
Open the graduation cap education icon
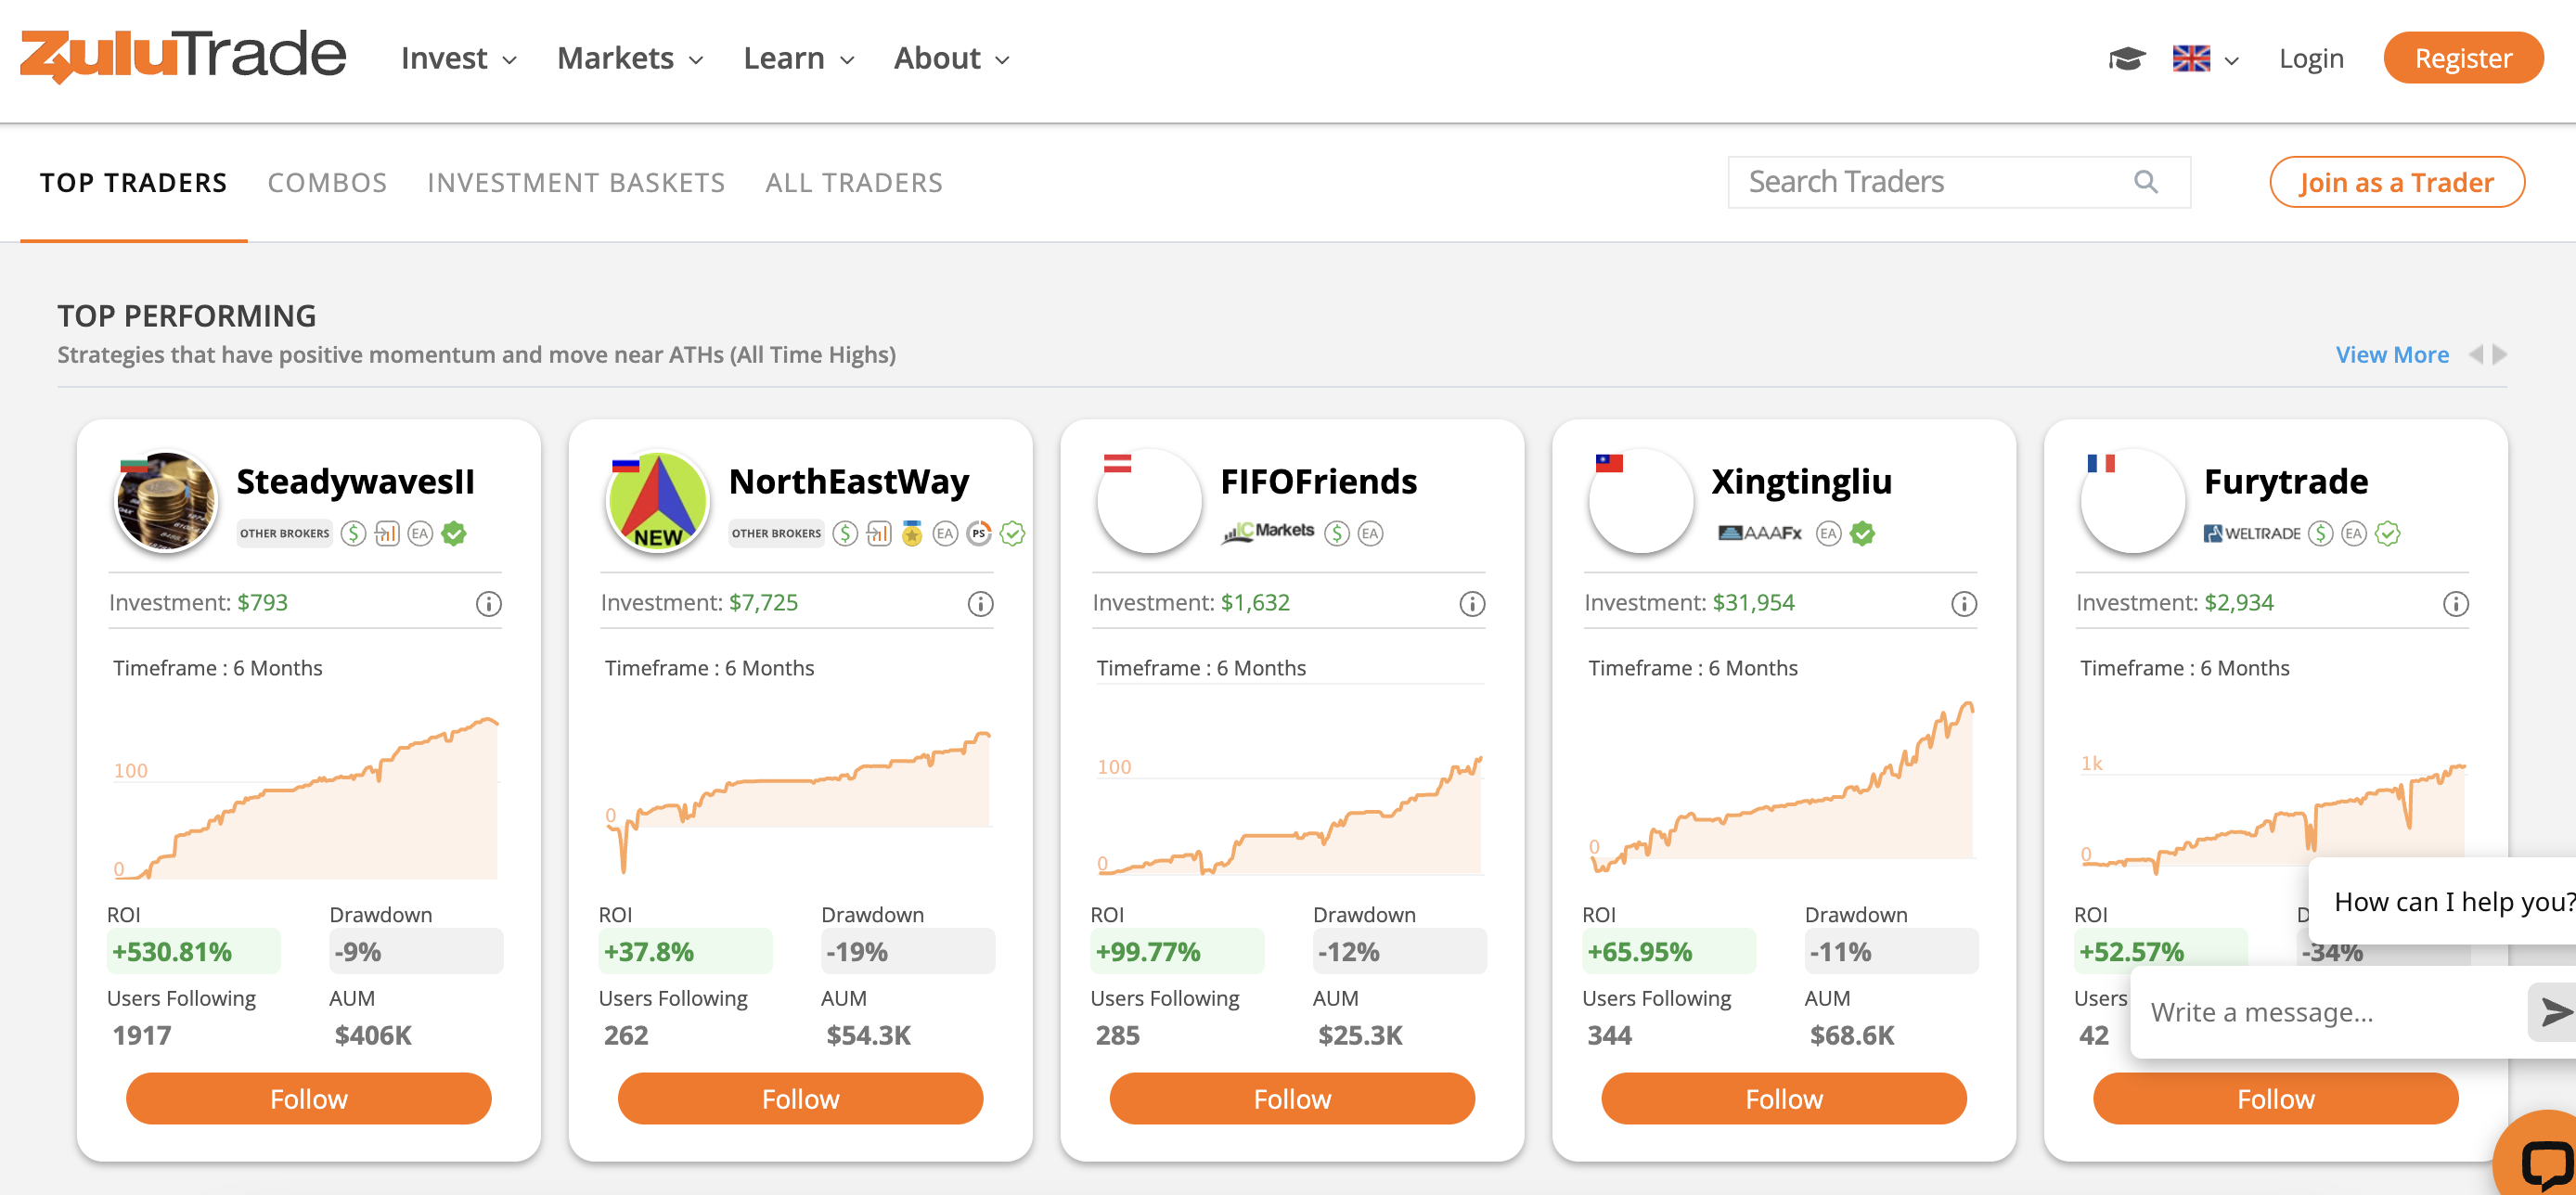coord(2126,59)
